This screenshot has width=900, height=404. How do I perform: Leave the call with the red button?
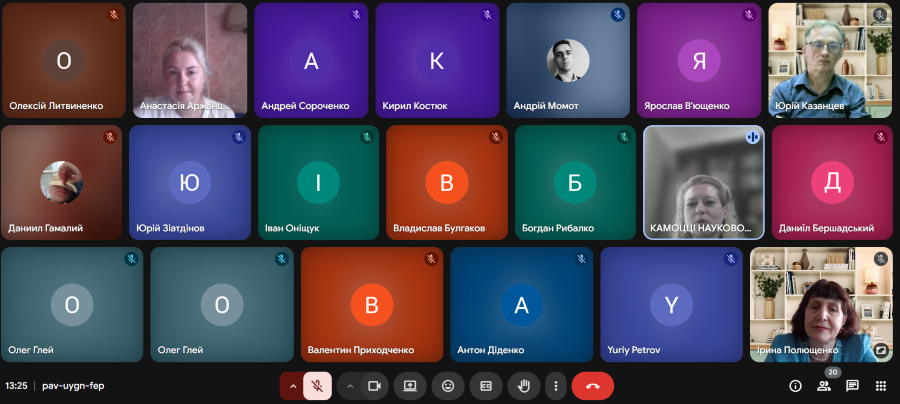tap(592, 385)
